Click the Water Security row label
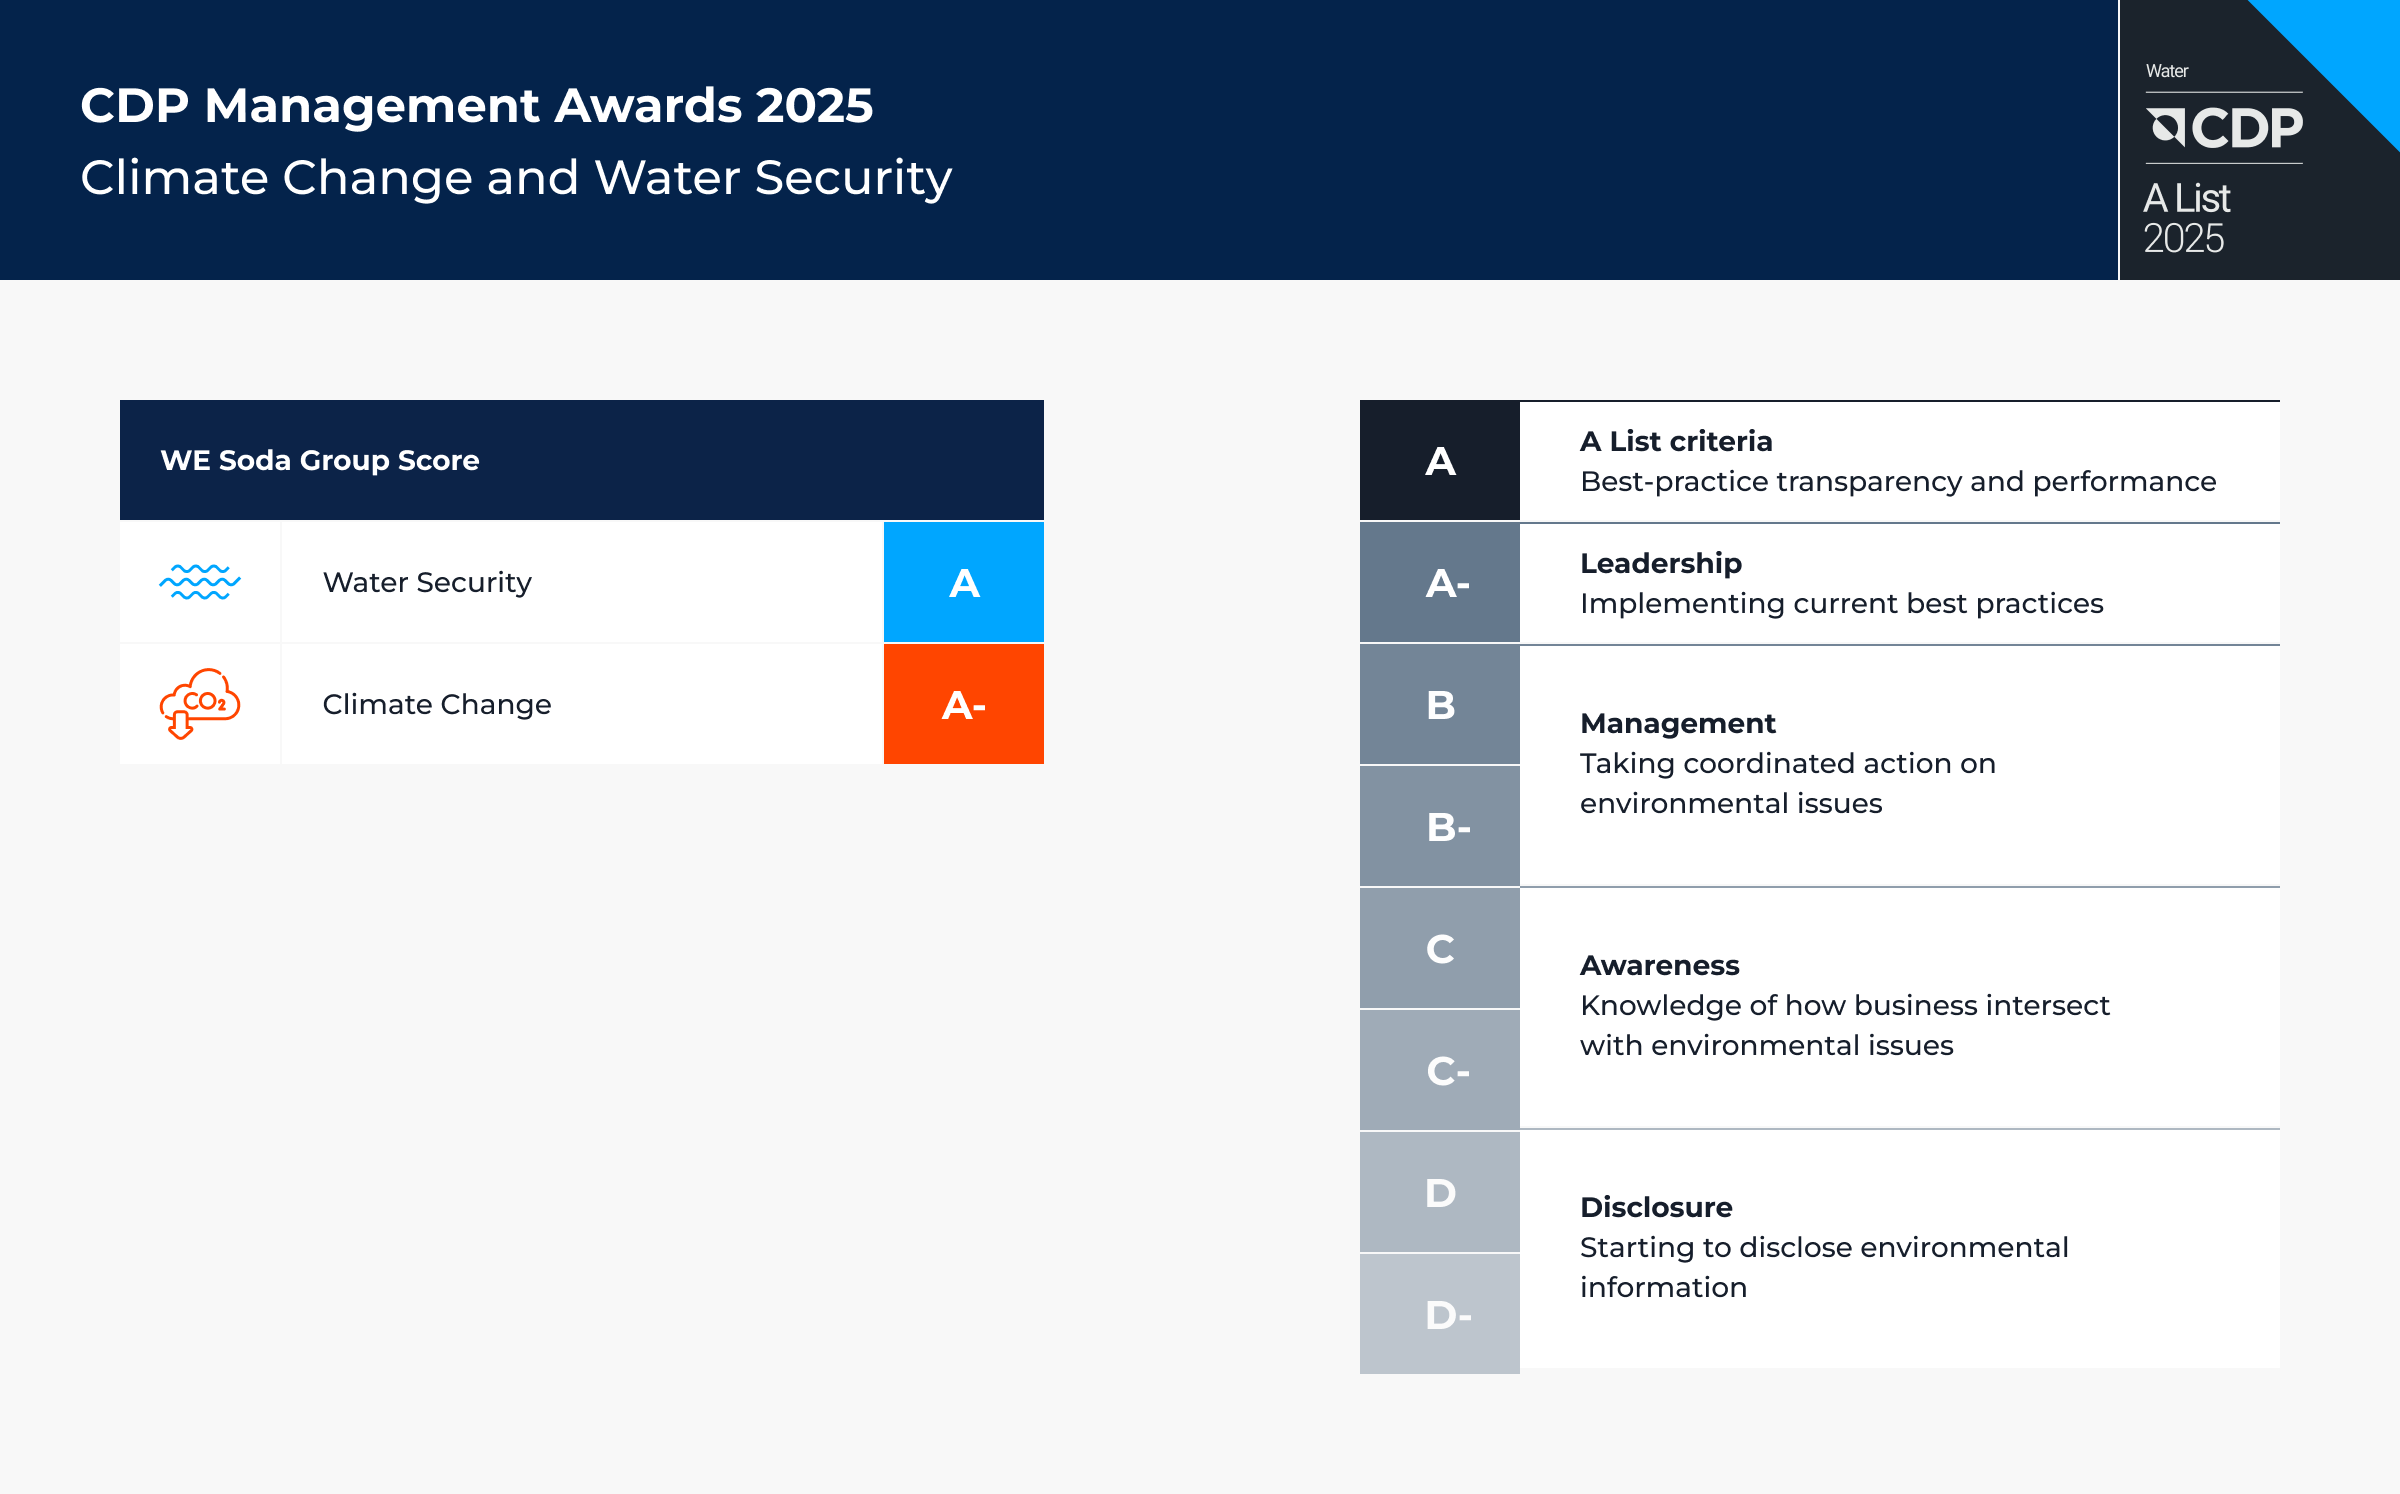 tap(427, 582)
